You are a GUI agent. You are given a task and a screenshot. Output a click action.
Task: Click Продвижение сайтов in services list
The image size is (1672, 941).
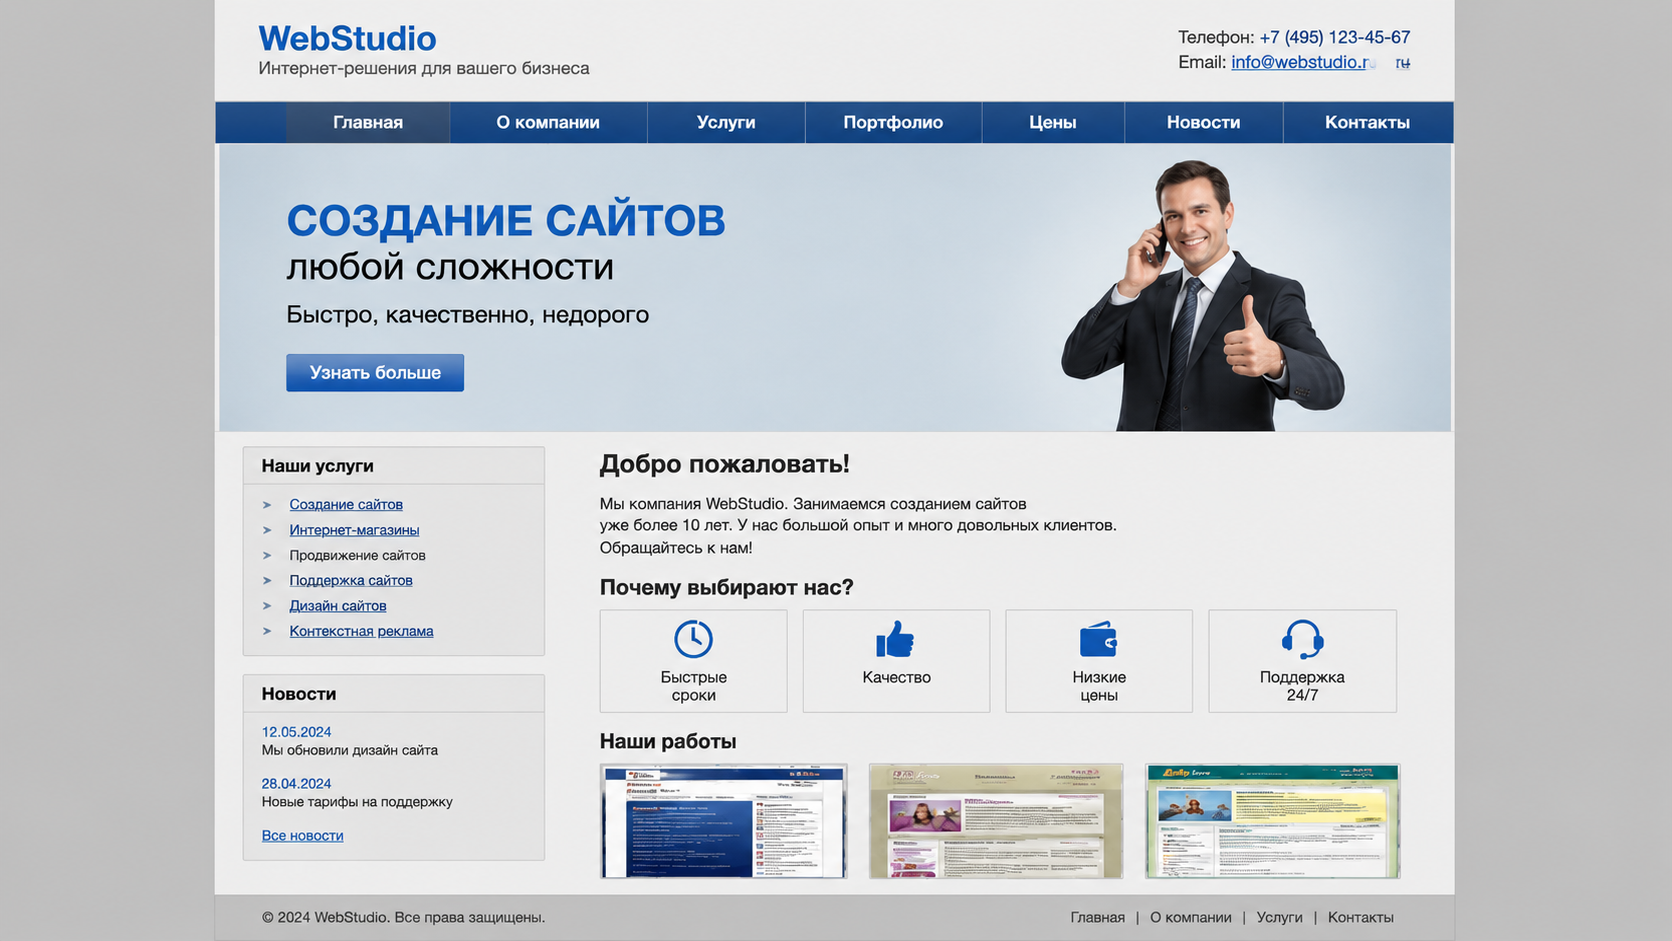click(357, 555)
